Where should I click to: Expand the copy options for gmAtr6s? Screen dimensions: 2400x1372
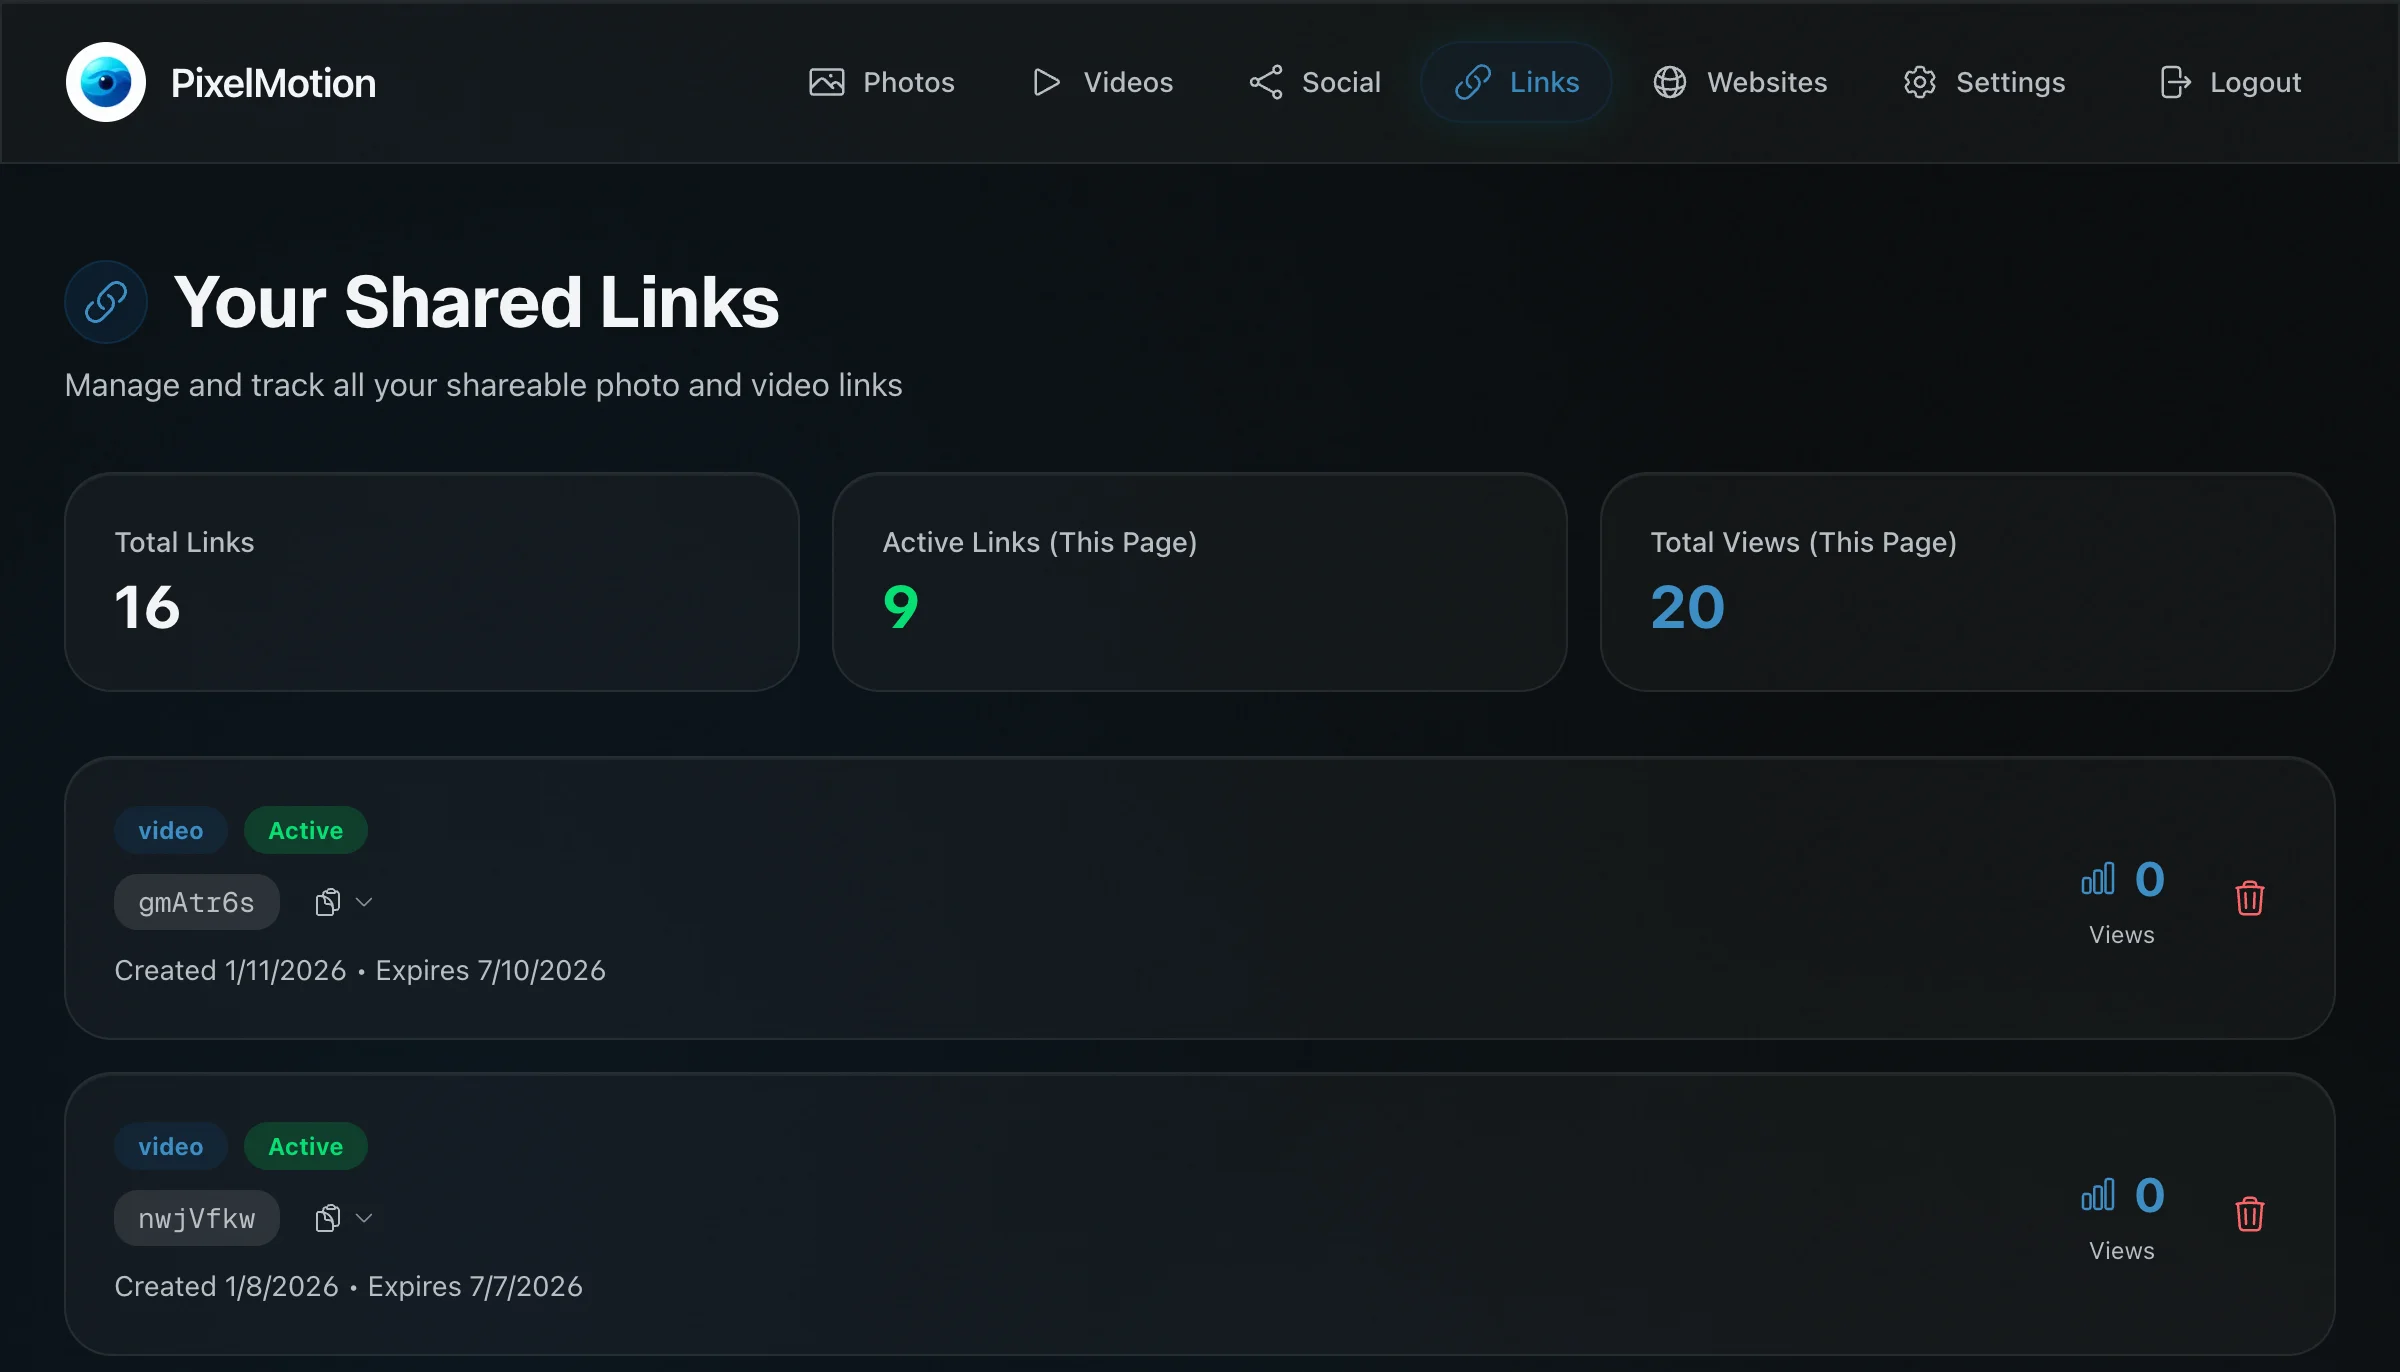pyautogui.click(x=364, y=901)
